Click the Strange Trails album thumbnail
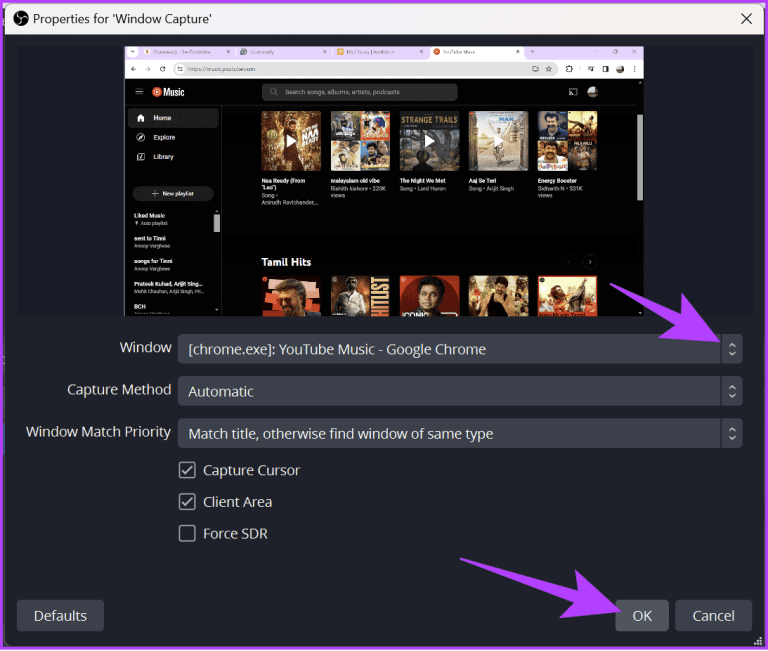768x651 pixels. (x=429, y=141)
